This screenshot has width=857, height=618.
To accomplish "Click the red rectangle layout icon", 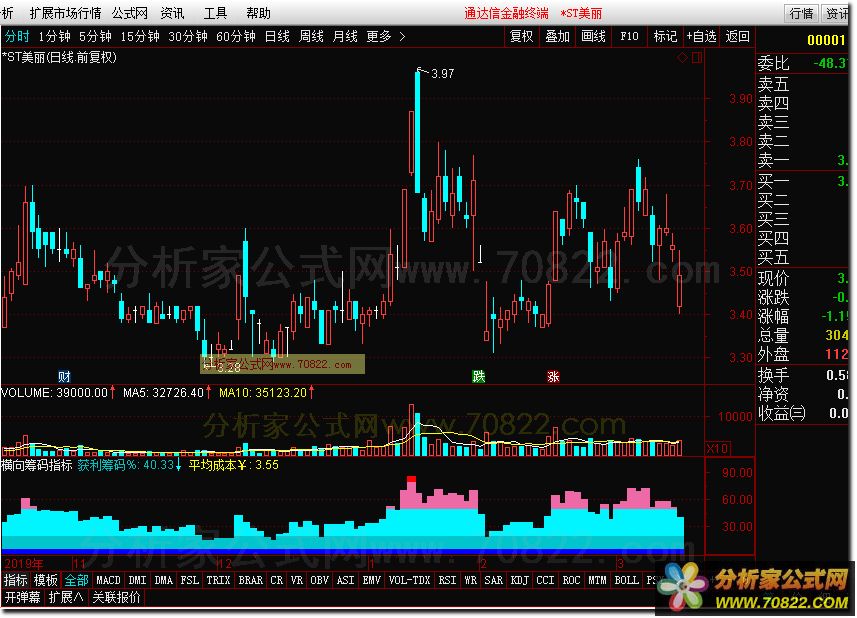I will point(697,57).
